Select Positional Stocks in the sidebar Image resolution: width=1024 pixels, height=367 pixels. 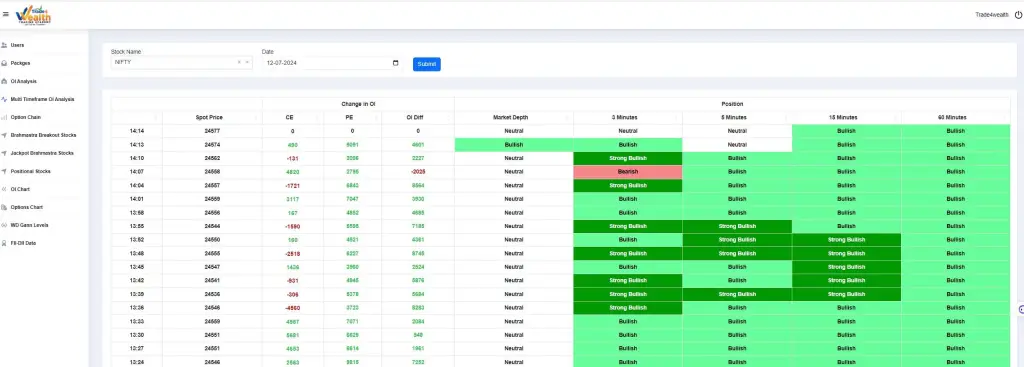click(30, 171)
